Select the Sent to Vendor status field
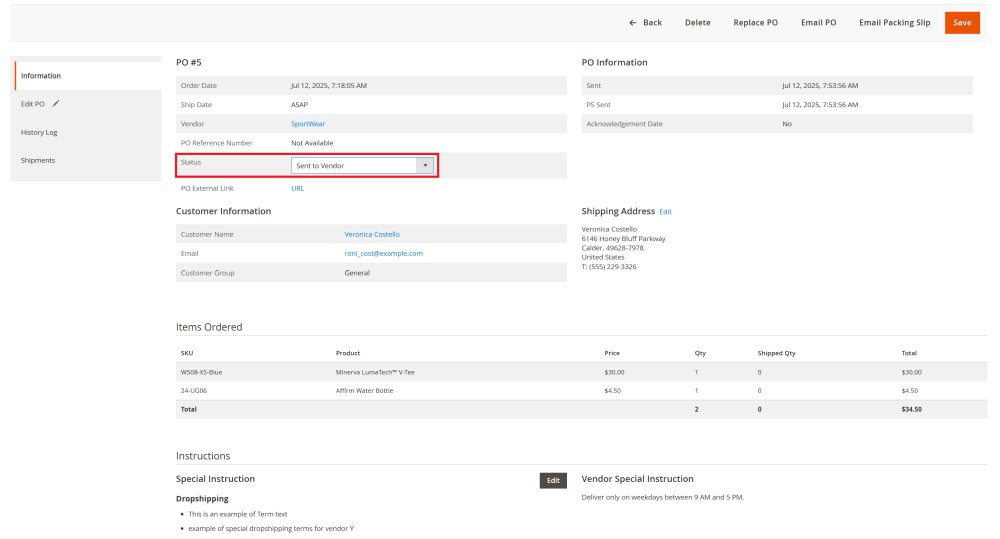This screenshot has height=539, width=1000. [x=362, y=166]
